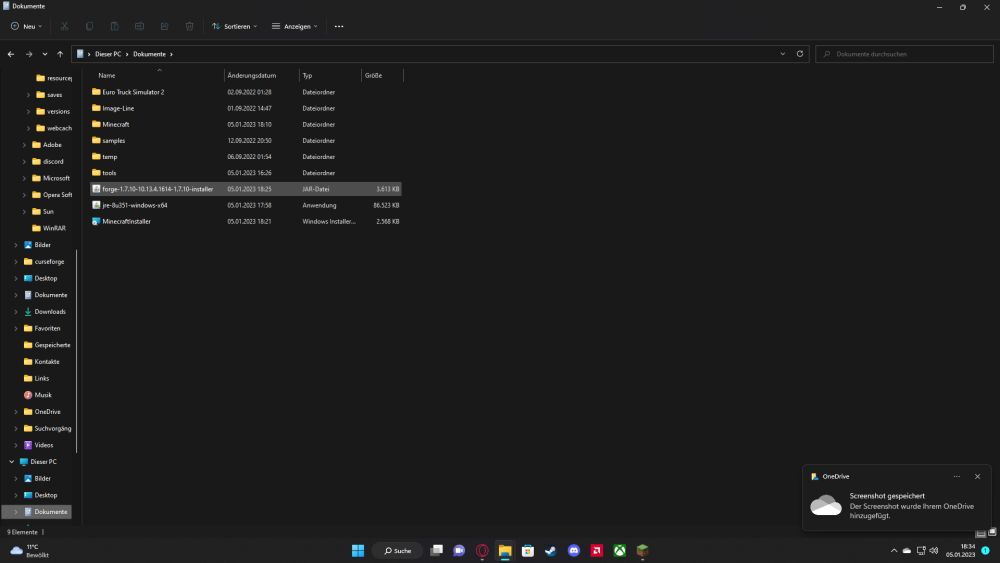This screenshot has width=1000, height=563.
Task: Open OneDrive notification options dots
Action: (x=956, y=476)
